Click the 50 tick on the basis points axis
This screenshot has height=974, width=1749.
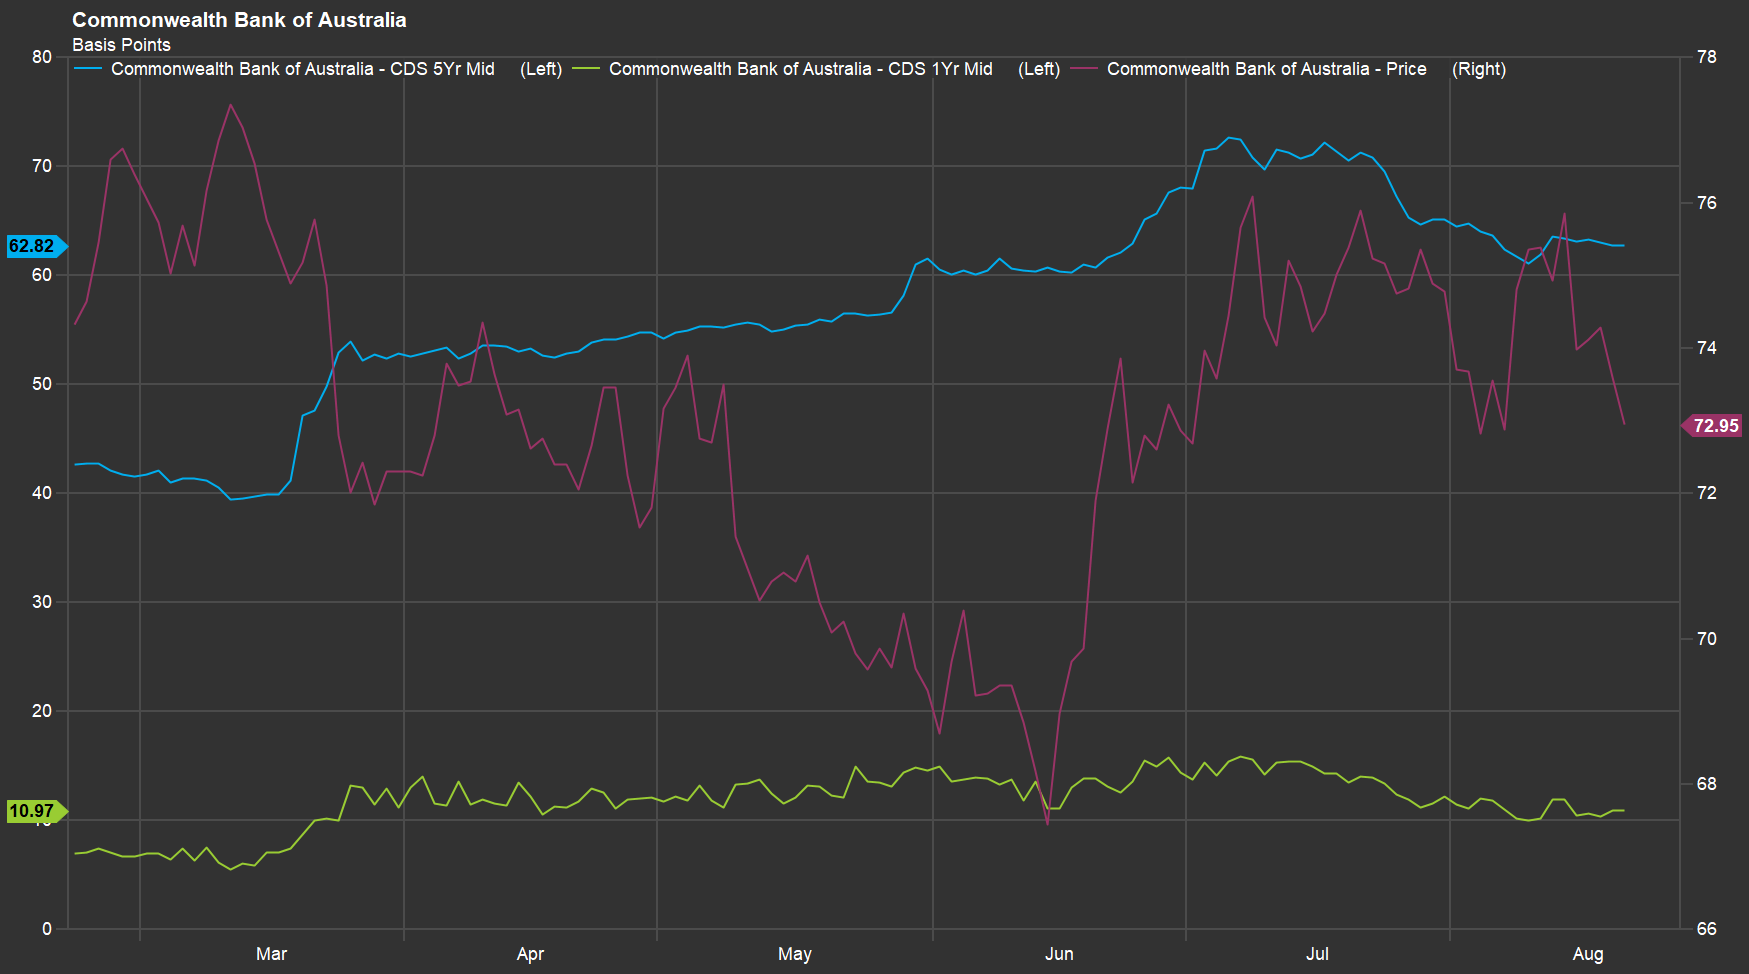coord(42,384)
